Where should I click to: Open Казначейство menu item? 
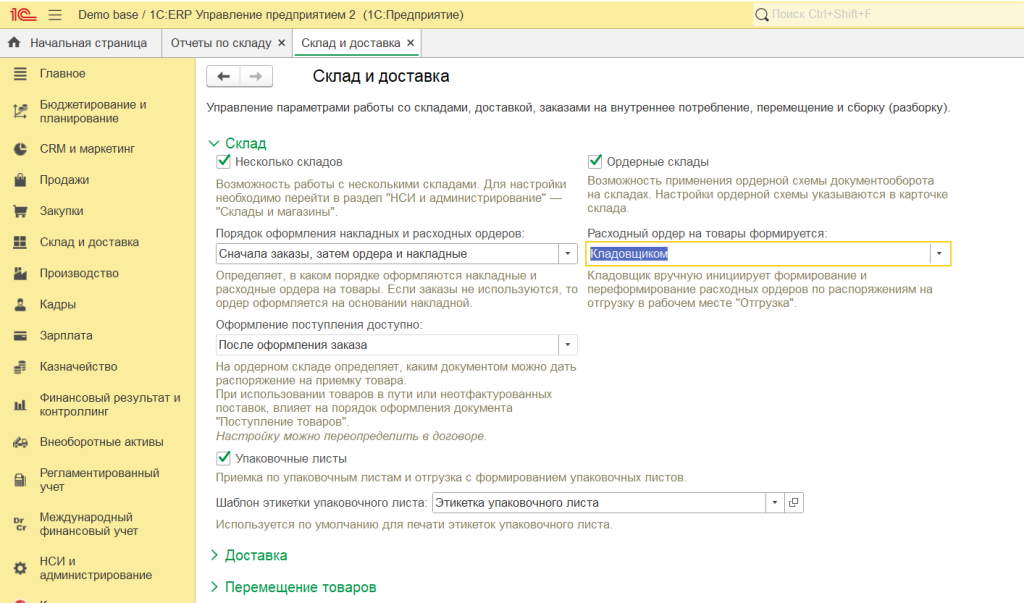coord(78,367)
